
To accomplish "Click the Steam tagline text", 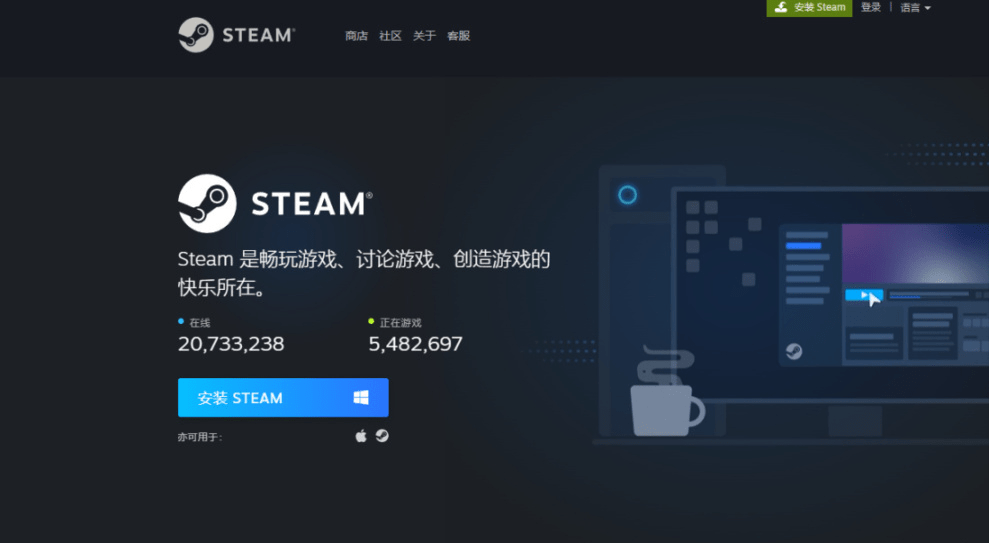I will point(364,272).
